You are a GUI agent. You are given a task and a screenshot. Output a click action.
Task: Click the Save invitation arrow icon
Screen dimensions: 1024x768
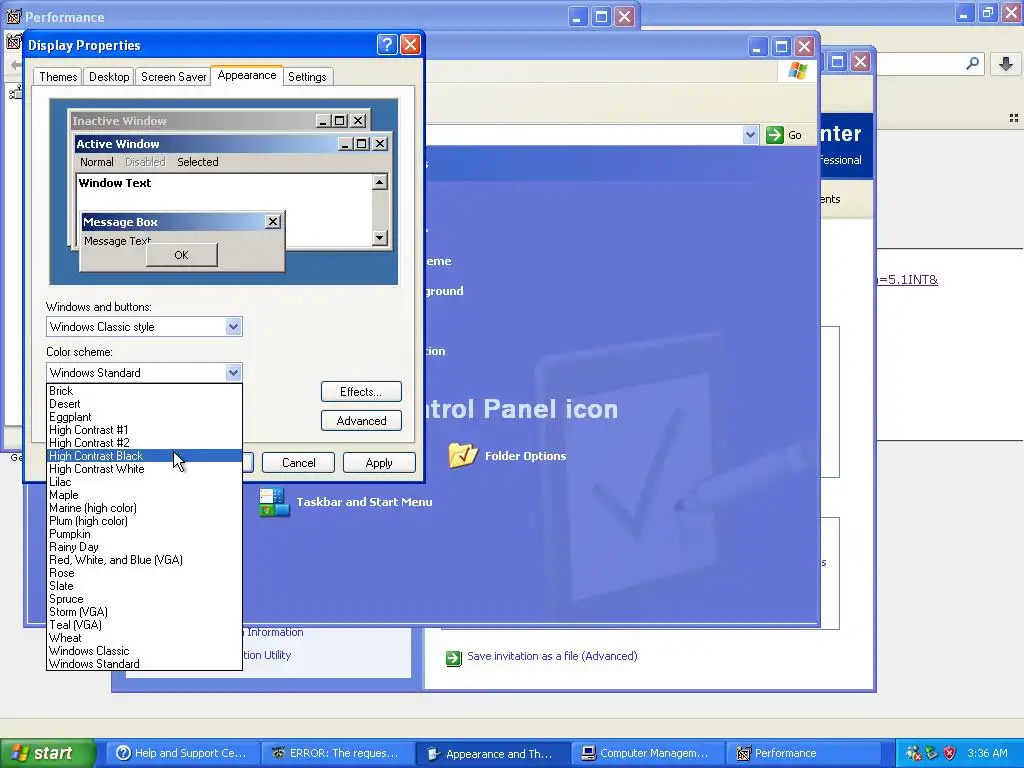tap(453, 658)
